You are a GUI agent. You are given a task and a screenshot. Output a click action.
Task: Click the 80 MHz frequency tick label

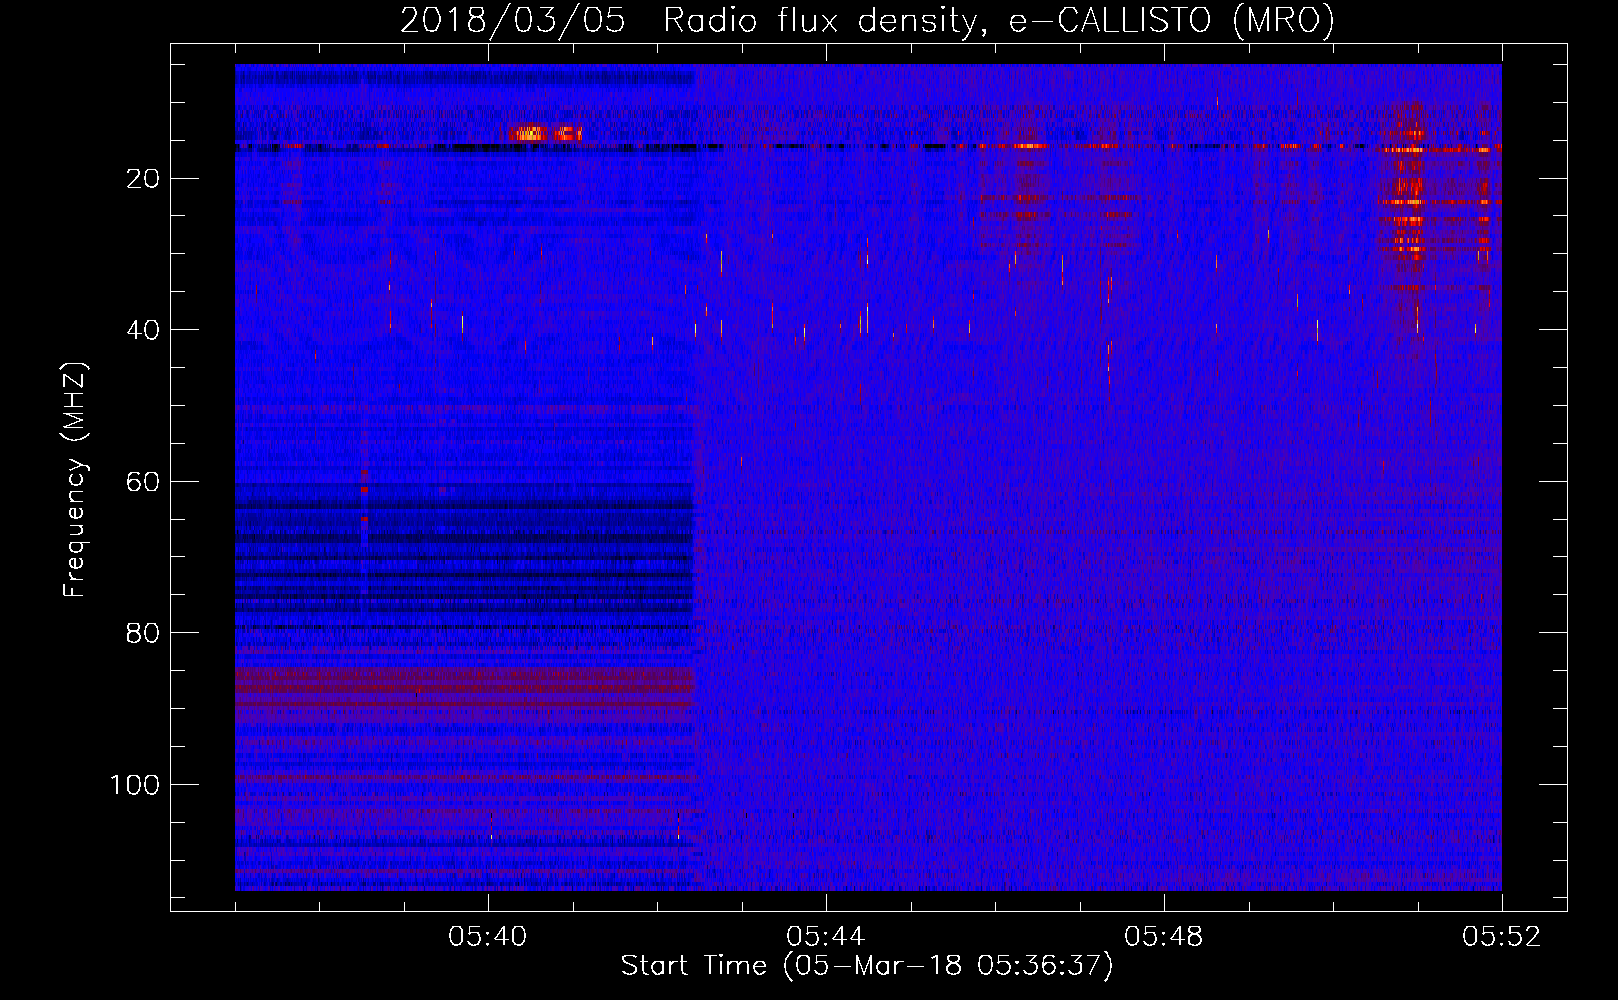pyautogui.click(x=144, y=633)
